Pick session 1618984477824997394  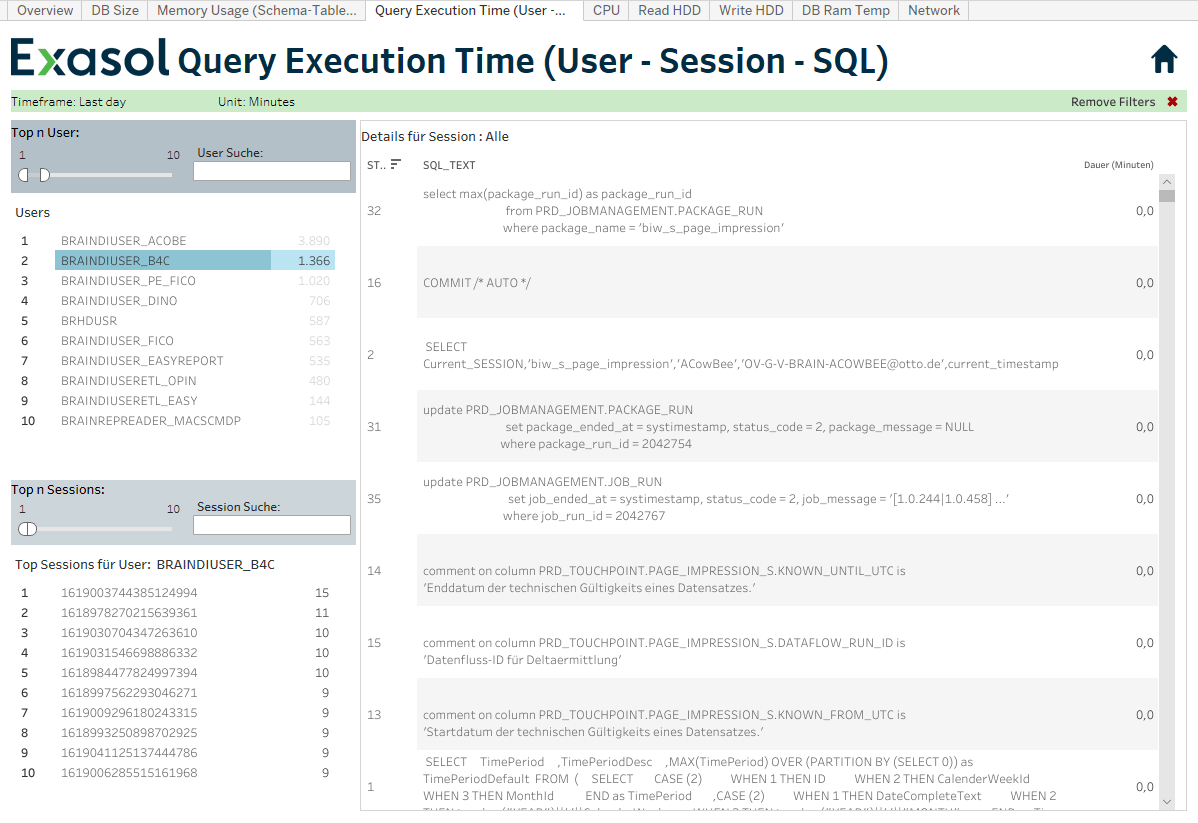pyautogui.click(x=129, y=672)
